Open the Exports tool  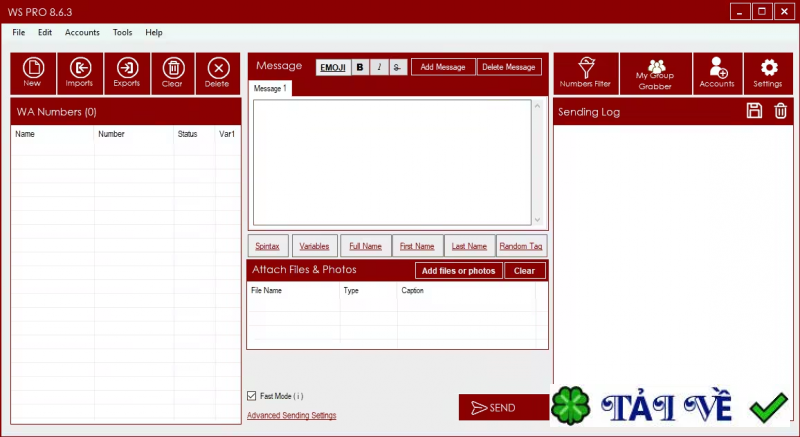pyautogui.click(x=127, y=73)
